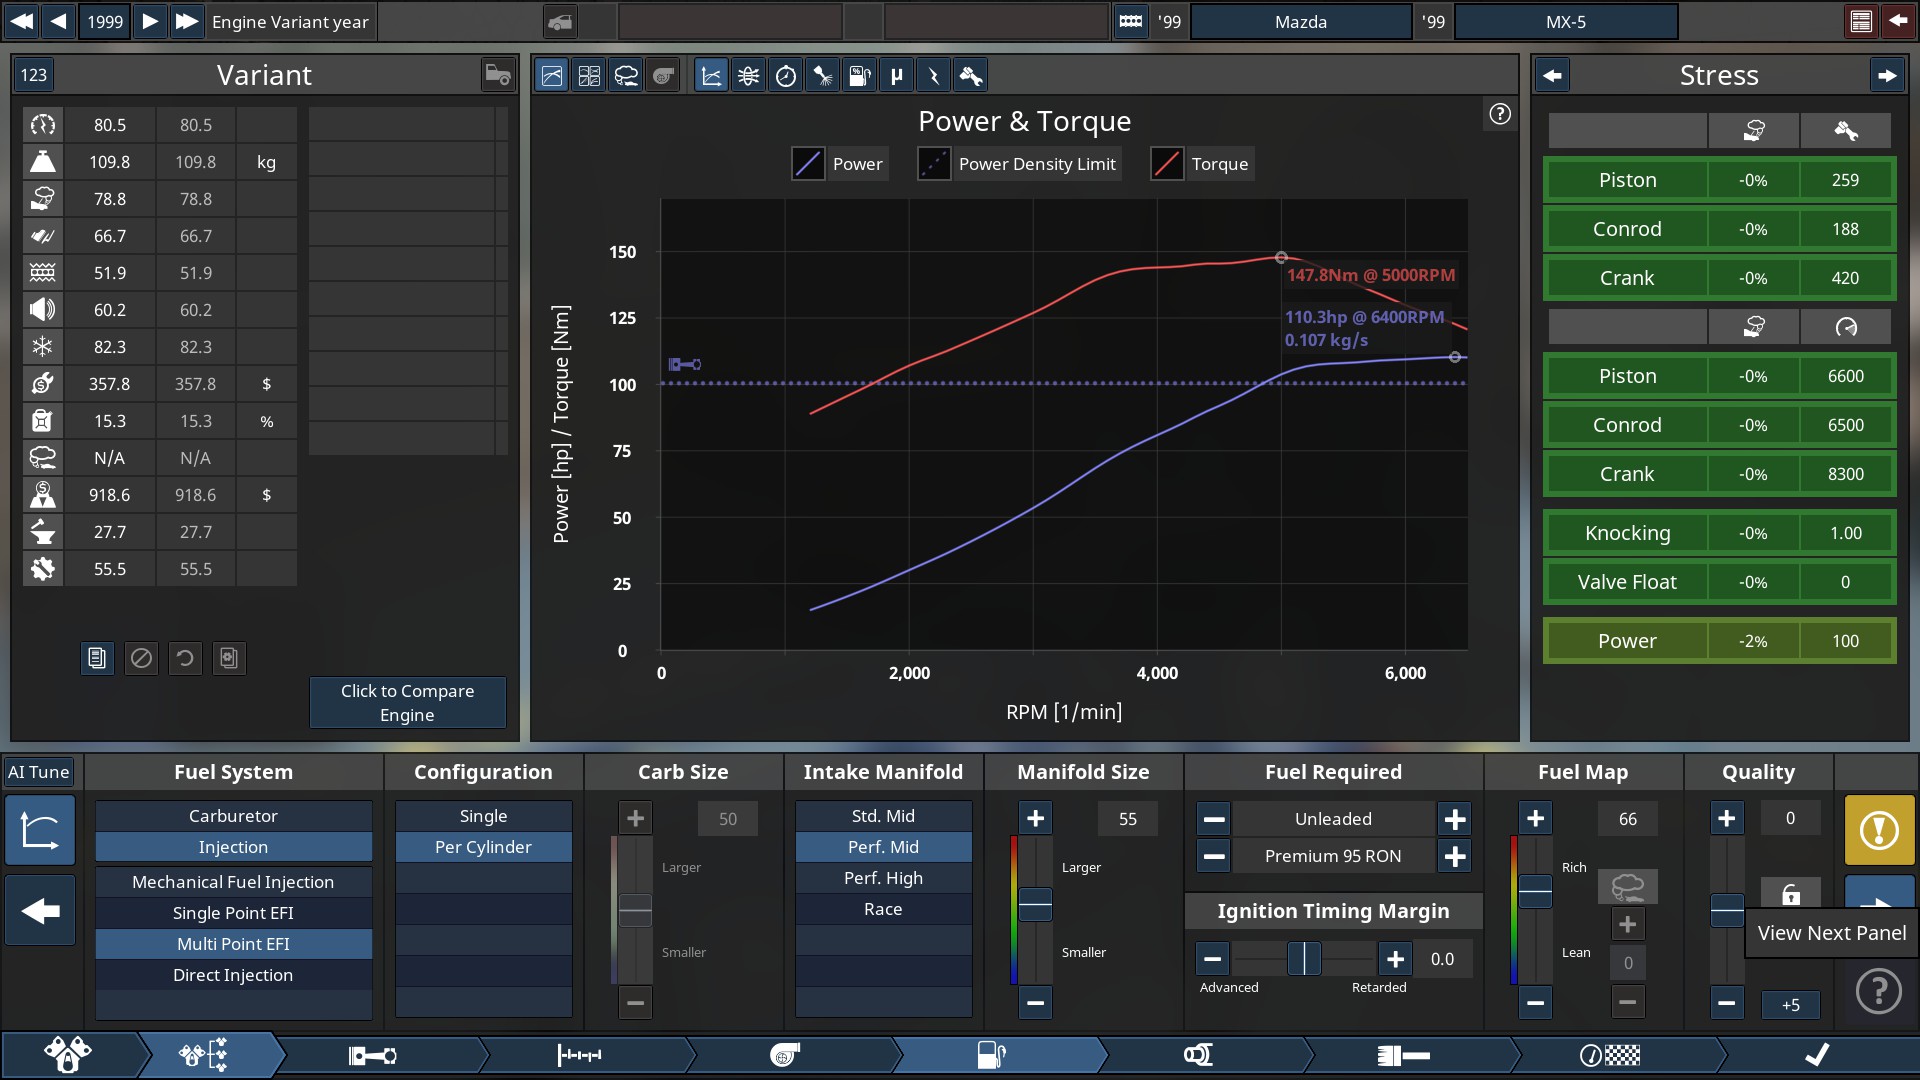Open the airflow graph icon
1920x1080 pixels.
pos(748,75)
